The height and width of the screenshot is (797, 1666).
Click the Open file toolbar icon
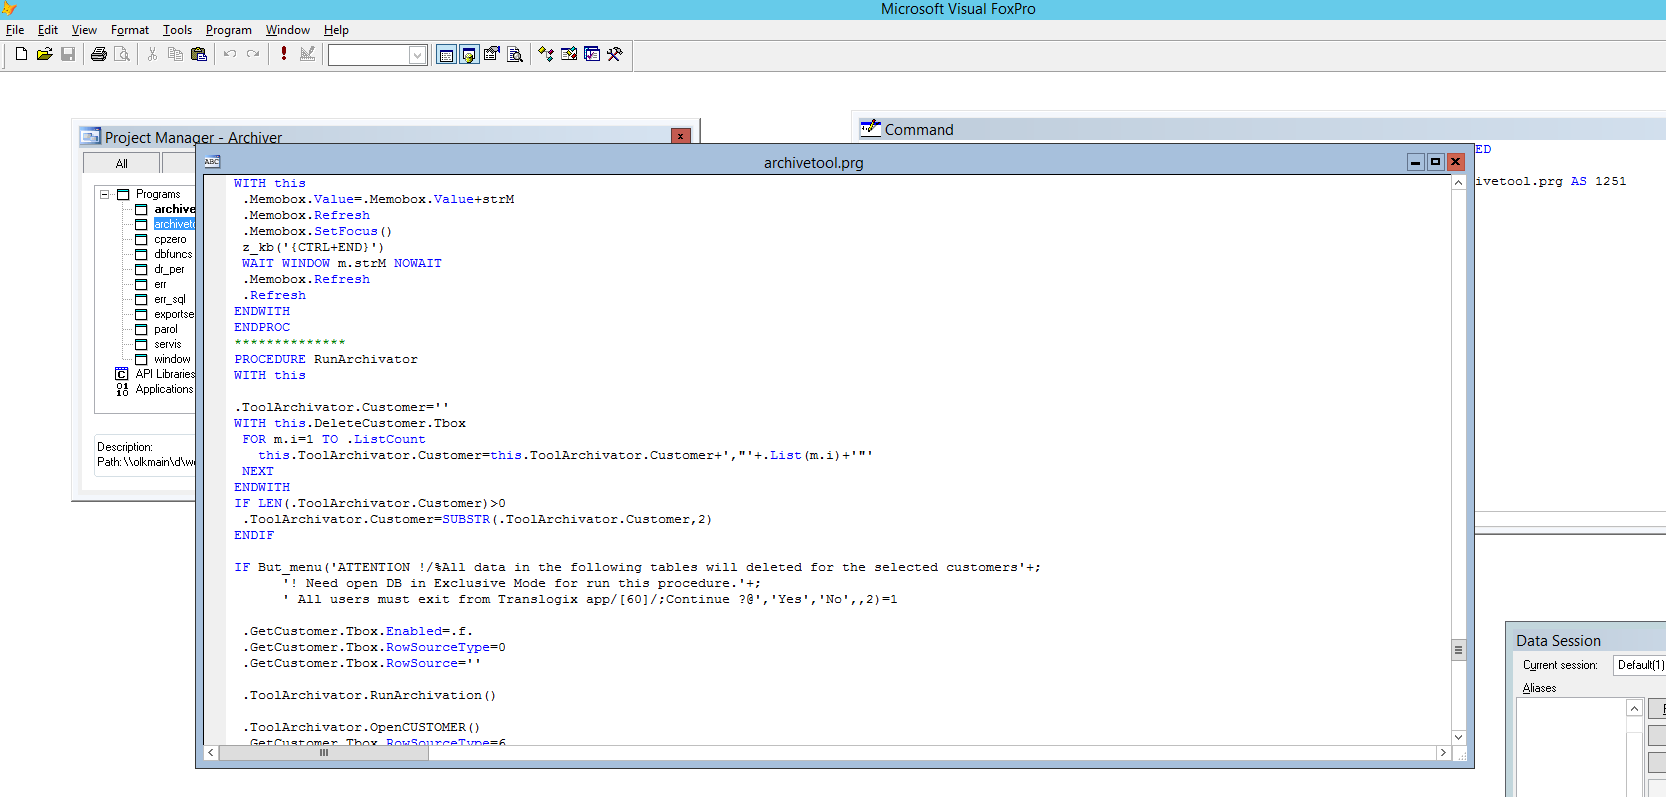click(x=44, y=54)
